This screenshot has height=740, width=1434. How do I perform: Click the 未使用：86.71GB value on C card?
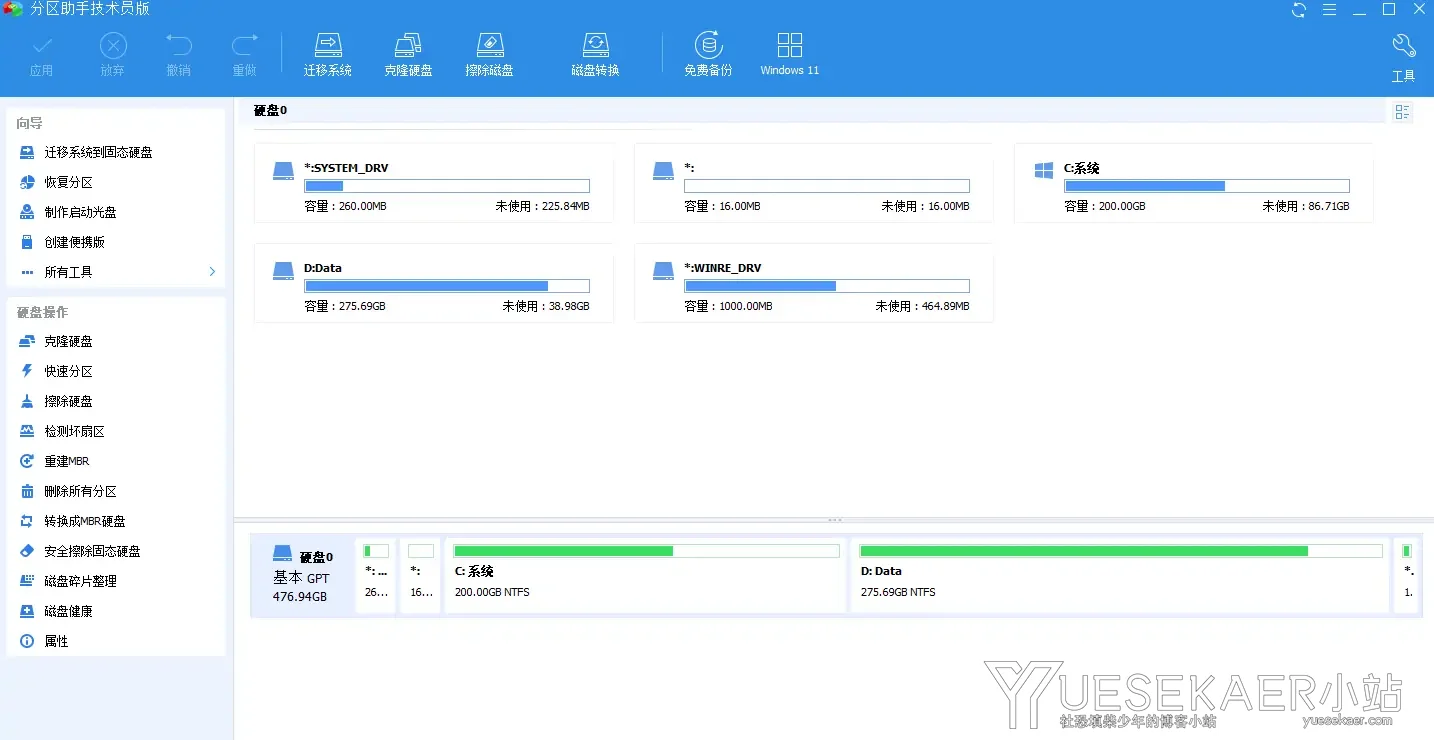[x=1306, y=206]
